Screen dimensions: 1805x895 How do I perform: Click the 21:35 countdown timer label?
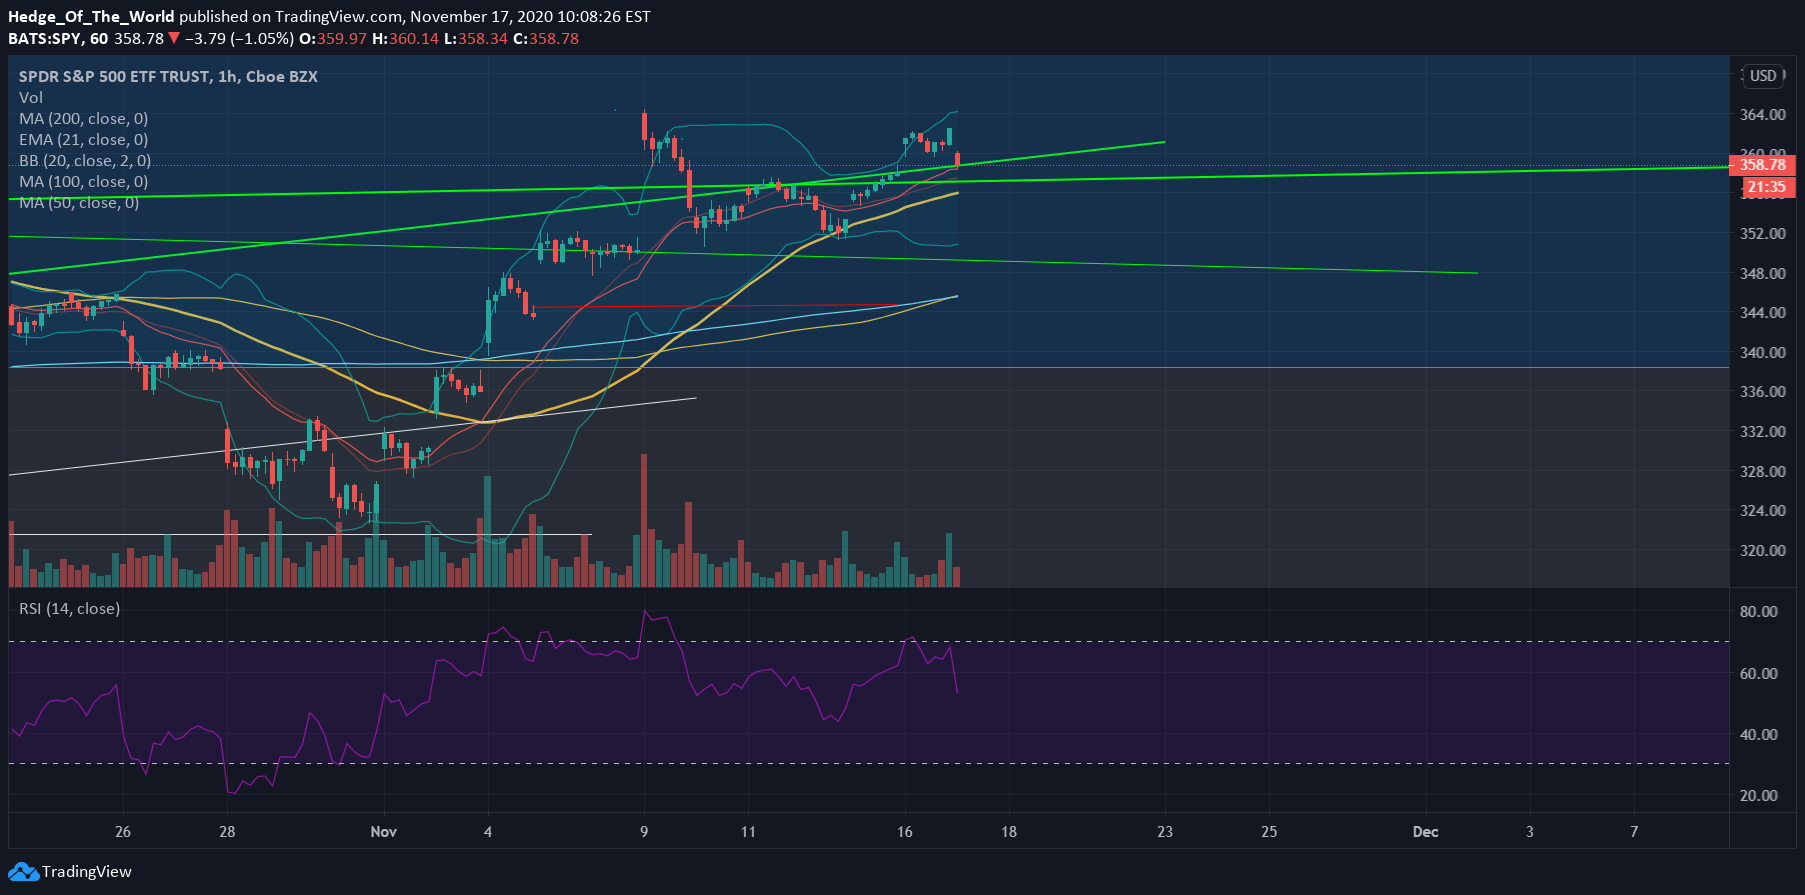[x=1767, y=187]
